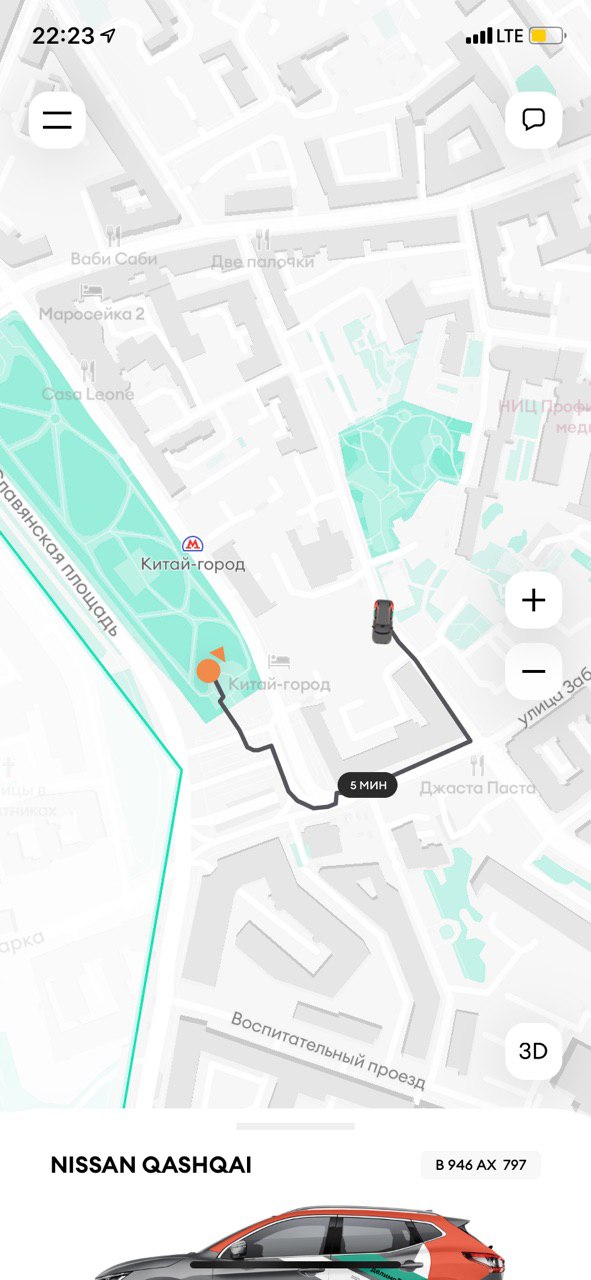The image size is (591, 1280).
Task: Select the Китай-город hotel marker
Action: [x=279, y=662]
